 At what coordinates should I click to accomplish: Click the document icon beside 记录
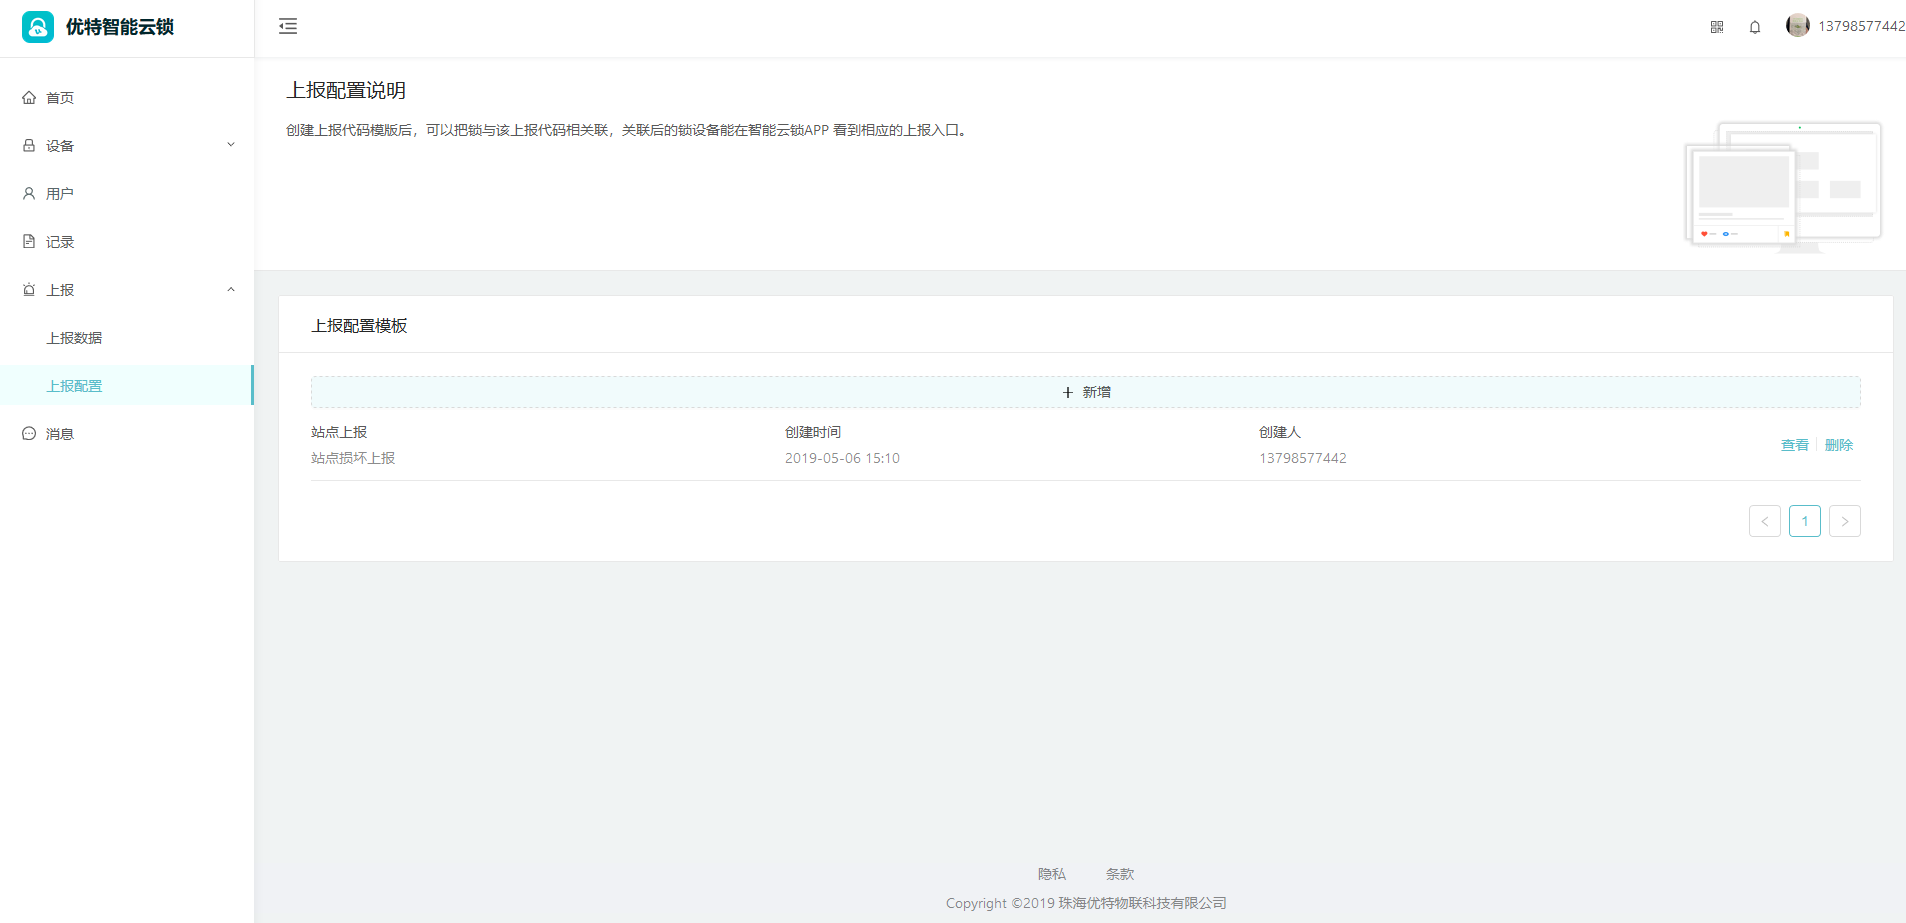coord(29,242)
